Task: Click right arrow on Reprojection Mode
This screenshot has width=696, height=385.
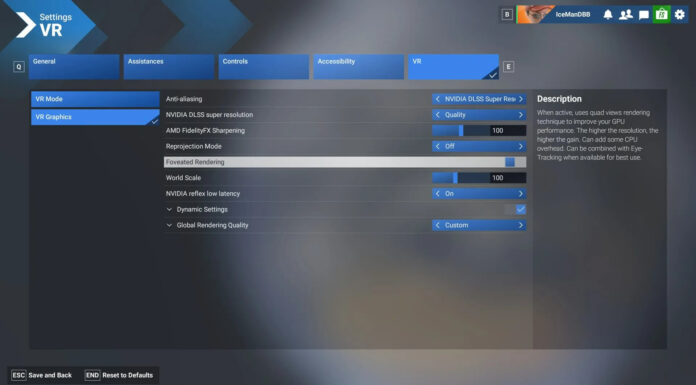Action: tap(521, 146)
